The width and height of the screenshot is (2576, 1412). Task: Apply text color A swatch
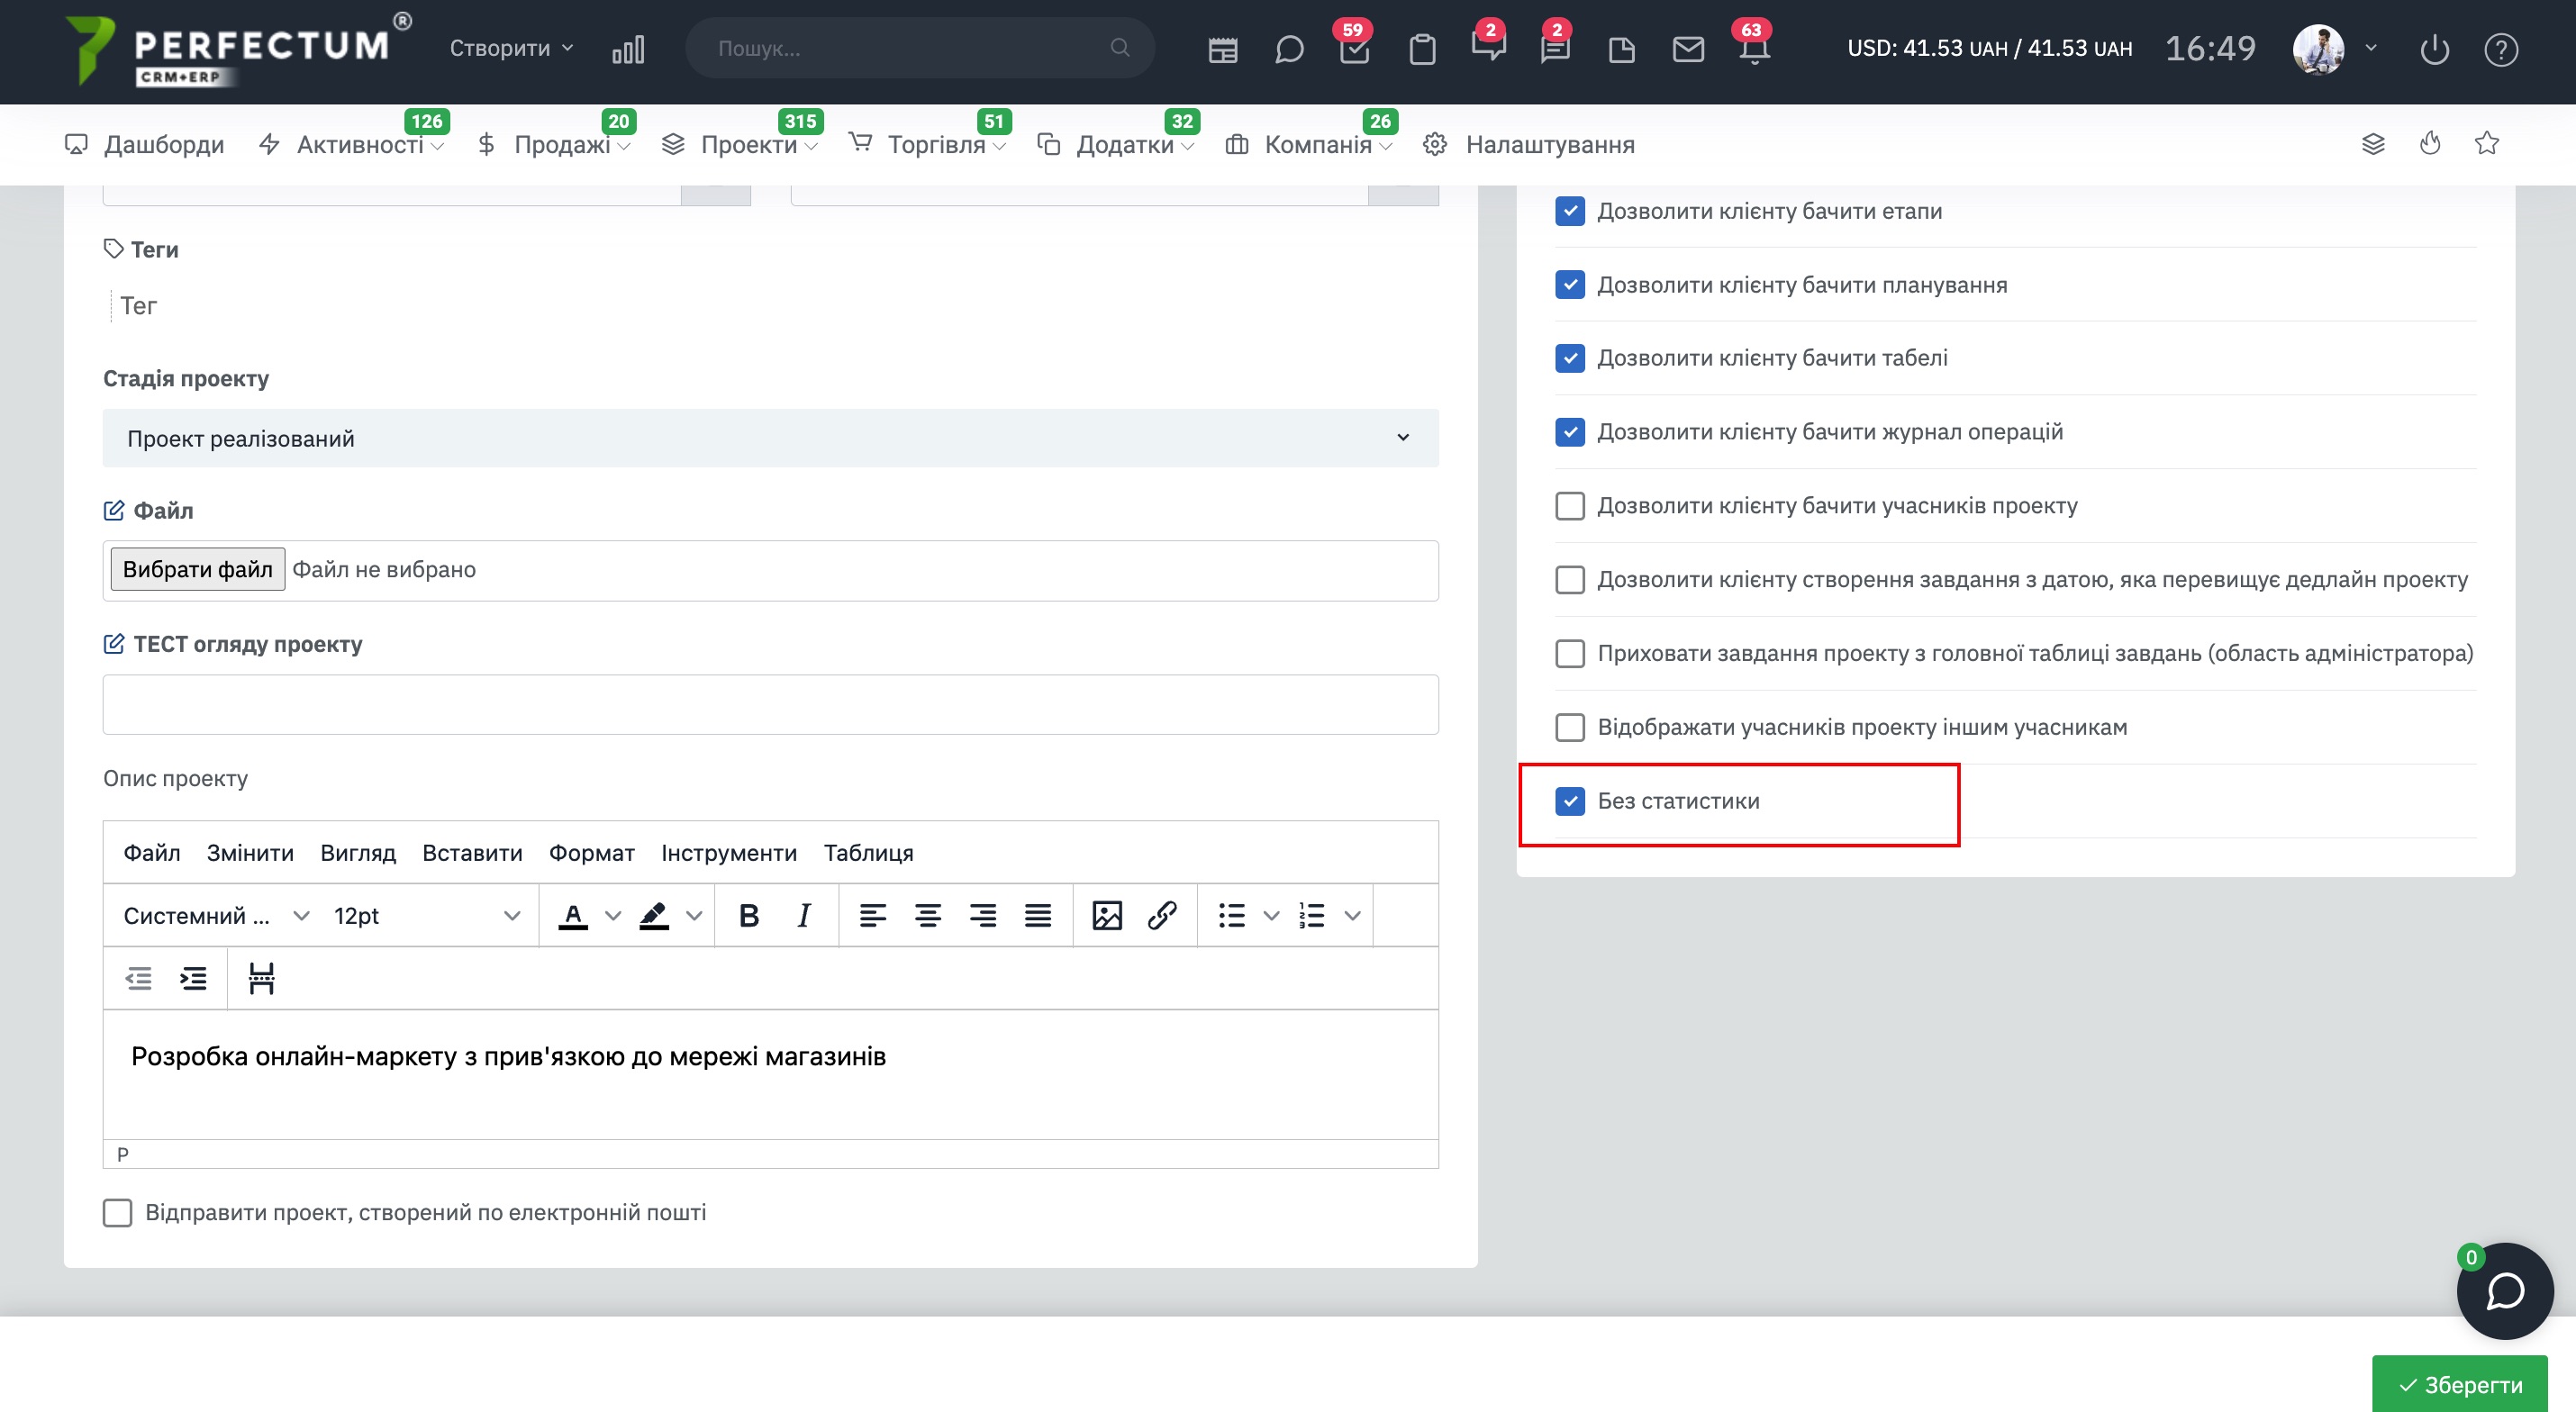572,915
